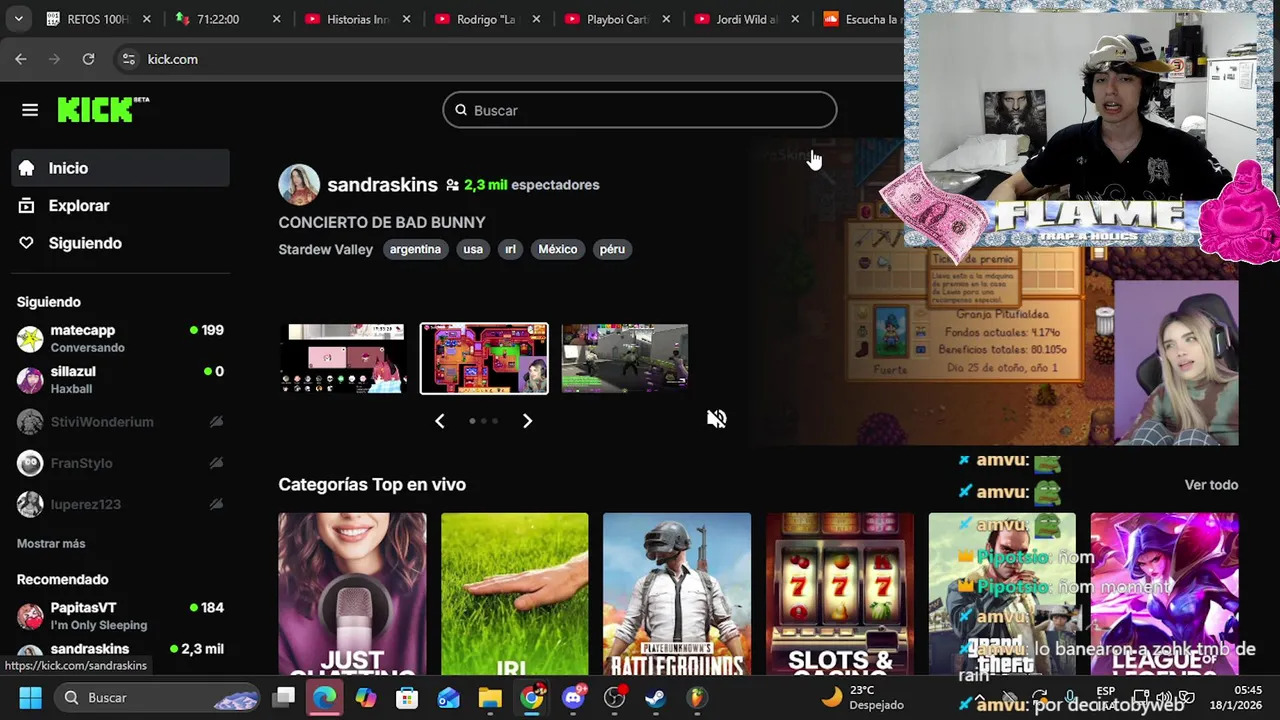Switch to RETOS 100H browser tab
The width and height of the screenshot is (1280, 720).
click(x=97, y=19)
